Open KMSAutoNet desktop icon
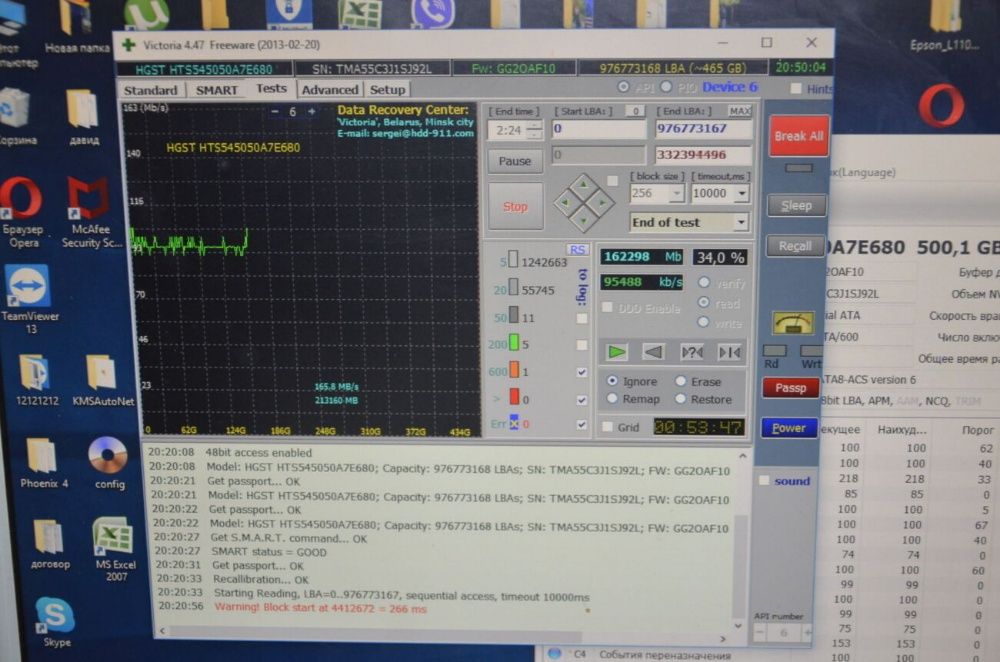 click(103, 381)
